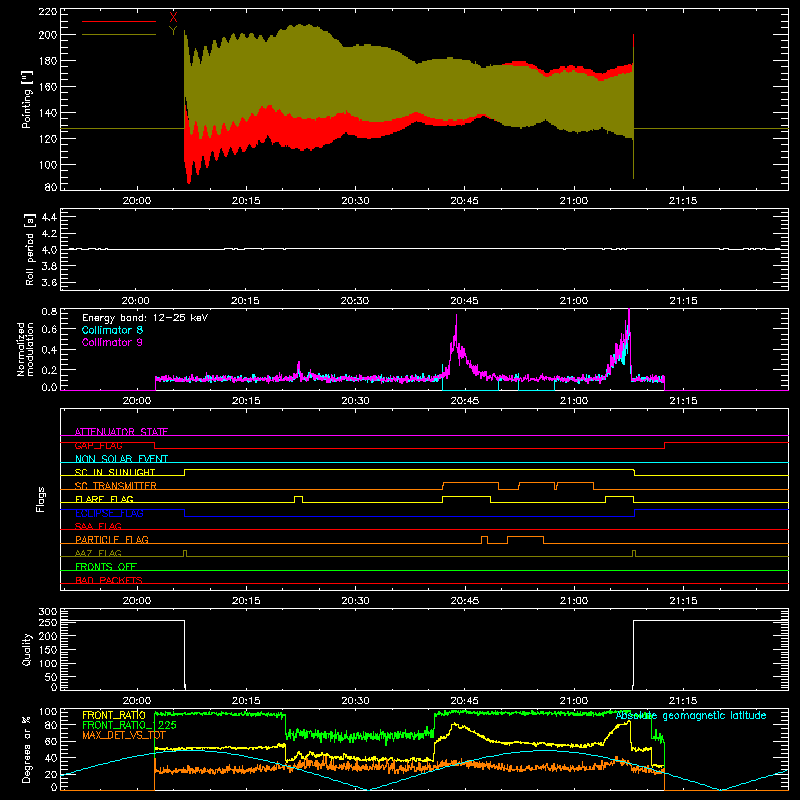Image resolution: width=800 pixels, height=800 pixels.
Task: Click the 21:00 time label under Flags panel
Action: [574, 601]
